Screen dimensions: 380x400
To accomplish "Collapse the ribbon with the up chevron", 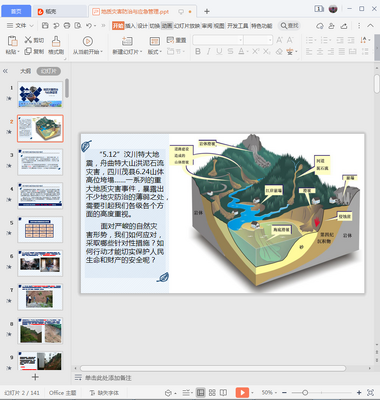I will tap(370, 26).
